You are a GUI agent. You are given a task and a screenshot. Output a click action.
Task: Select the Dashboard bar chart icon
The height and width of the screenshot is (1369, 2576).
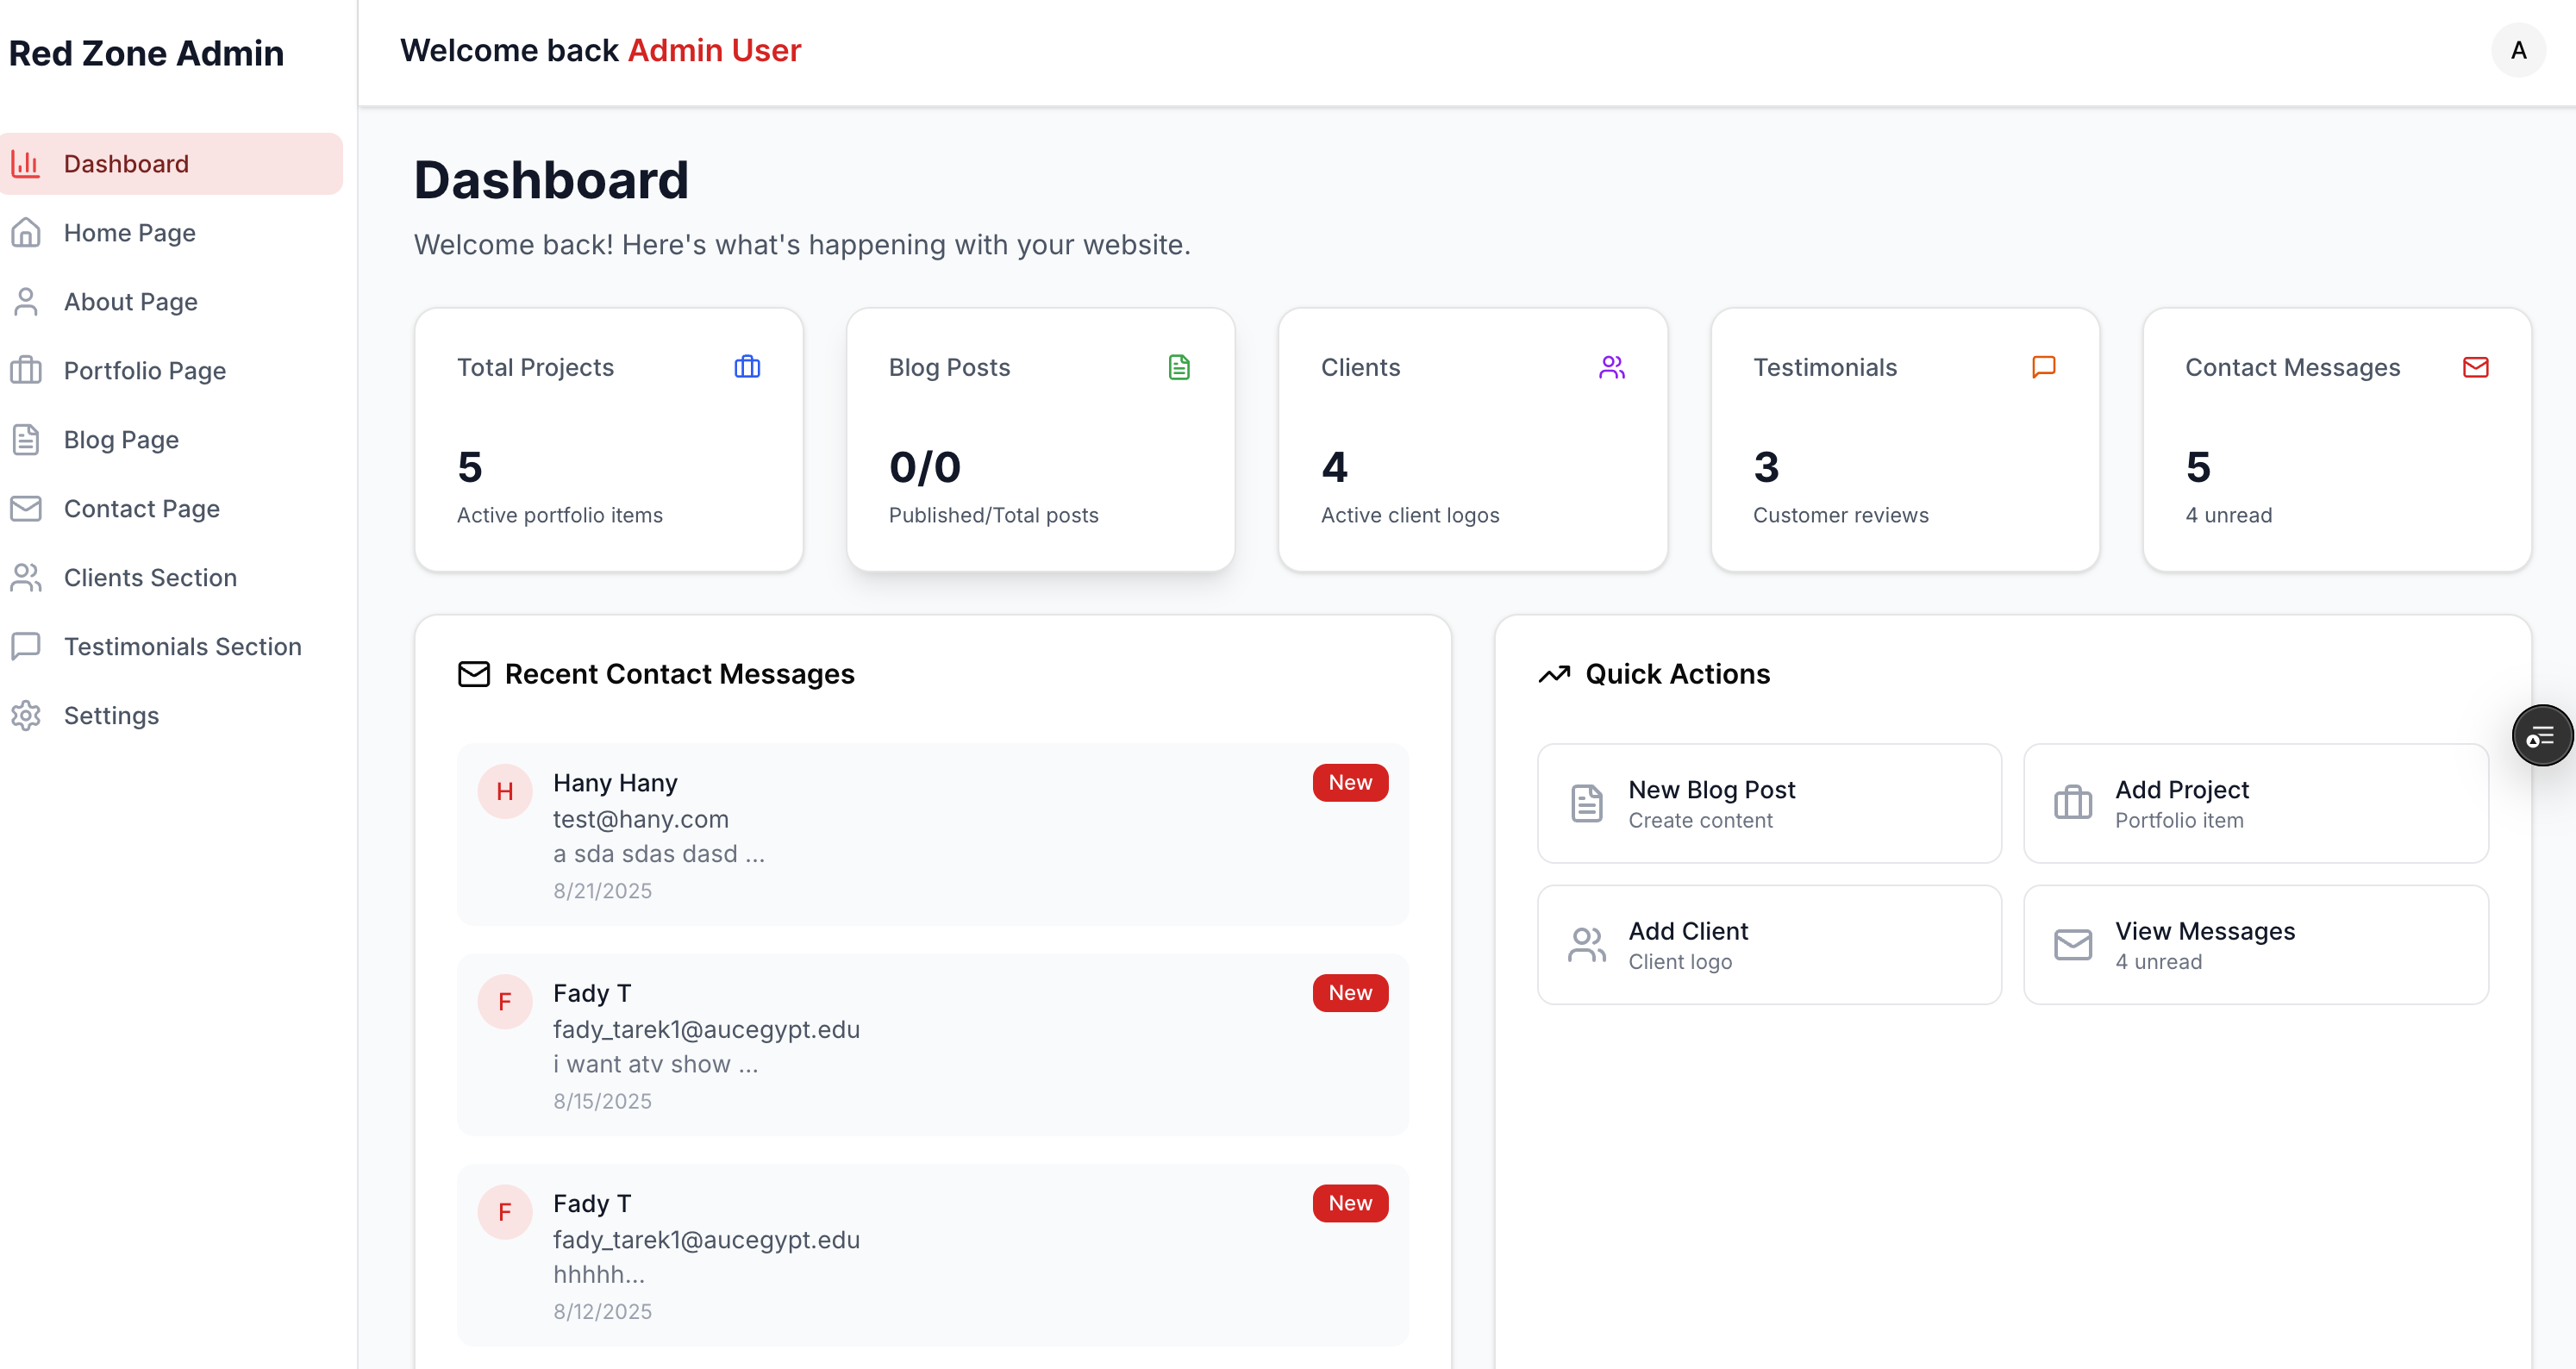26,163
